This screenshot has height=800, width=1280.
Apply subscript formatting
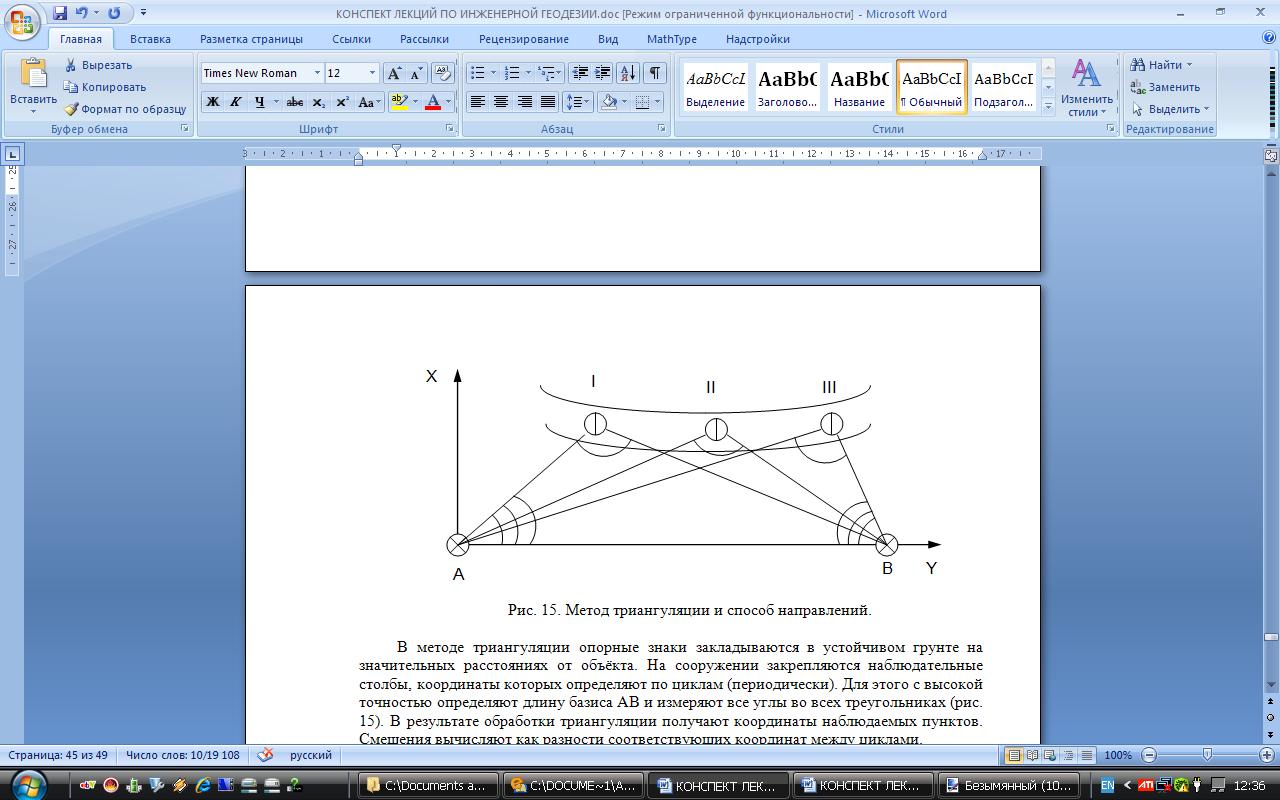coord(318,102)
